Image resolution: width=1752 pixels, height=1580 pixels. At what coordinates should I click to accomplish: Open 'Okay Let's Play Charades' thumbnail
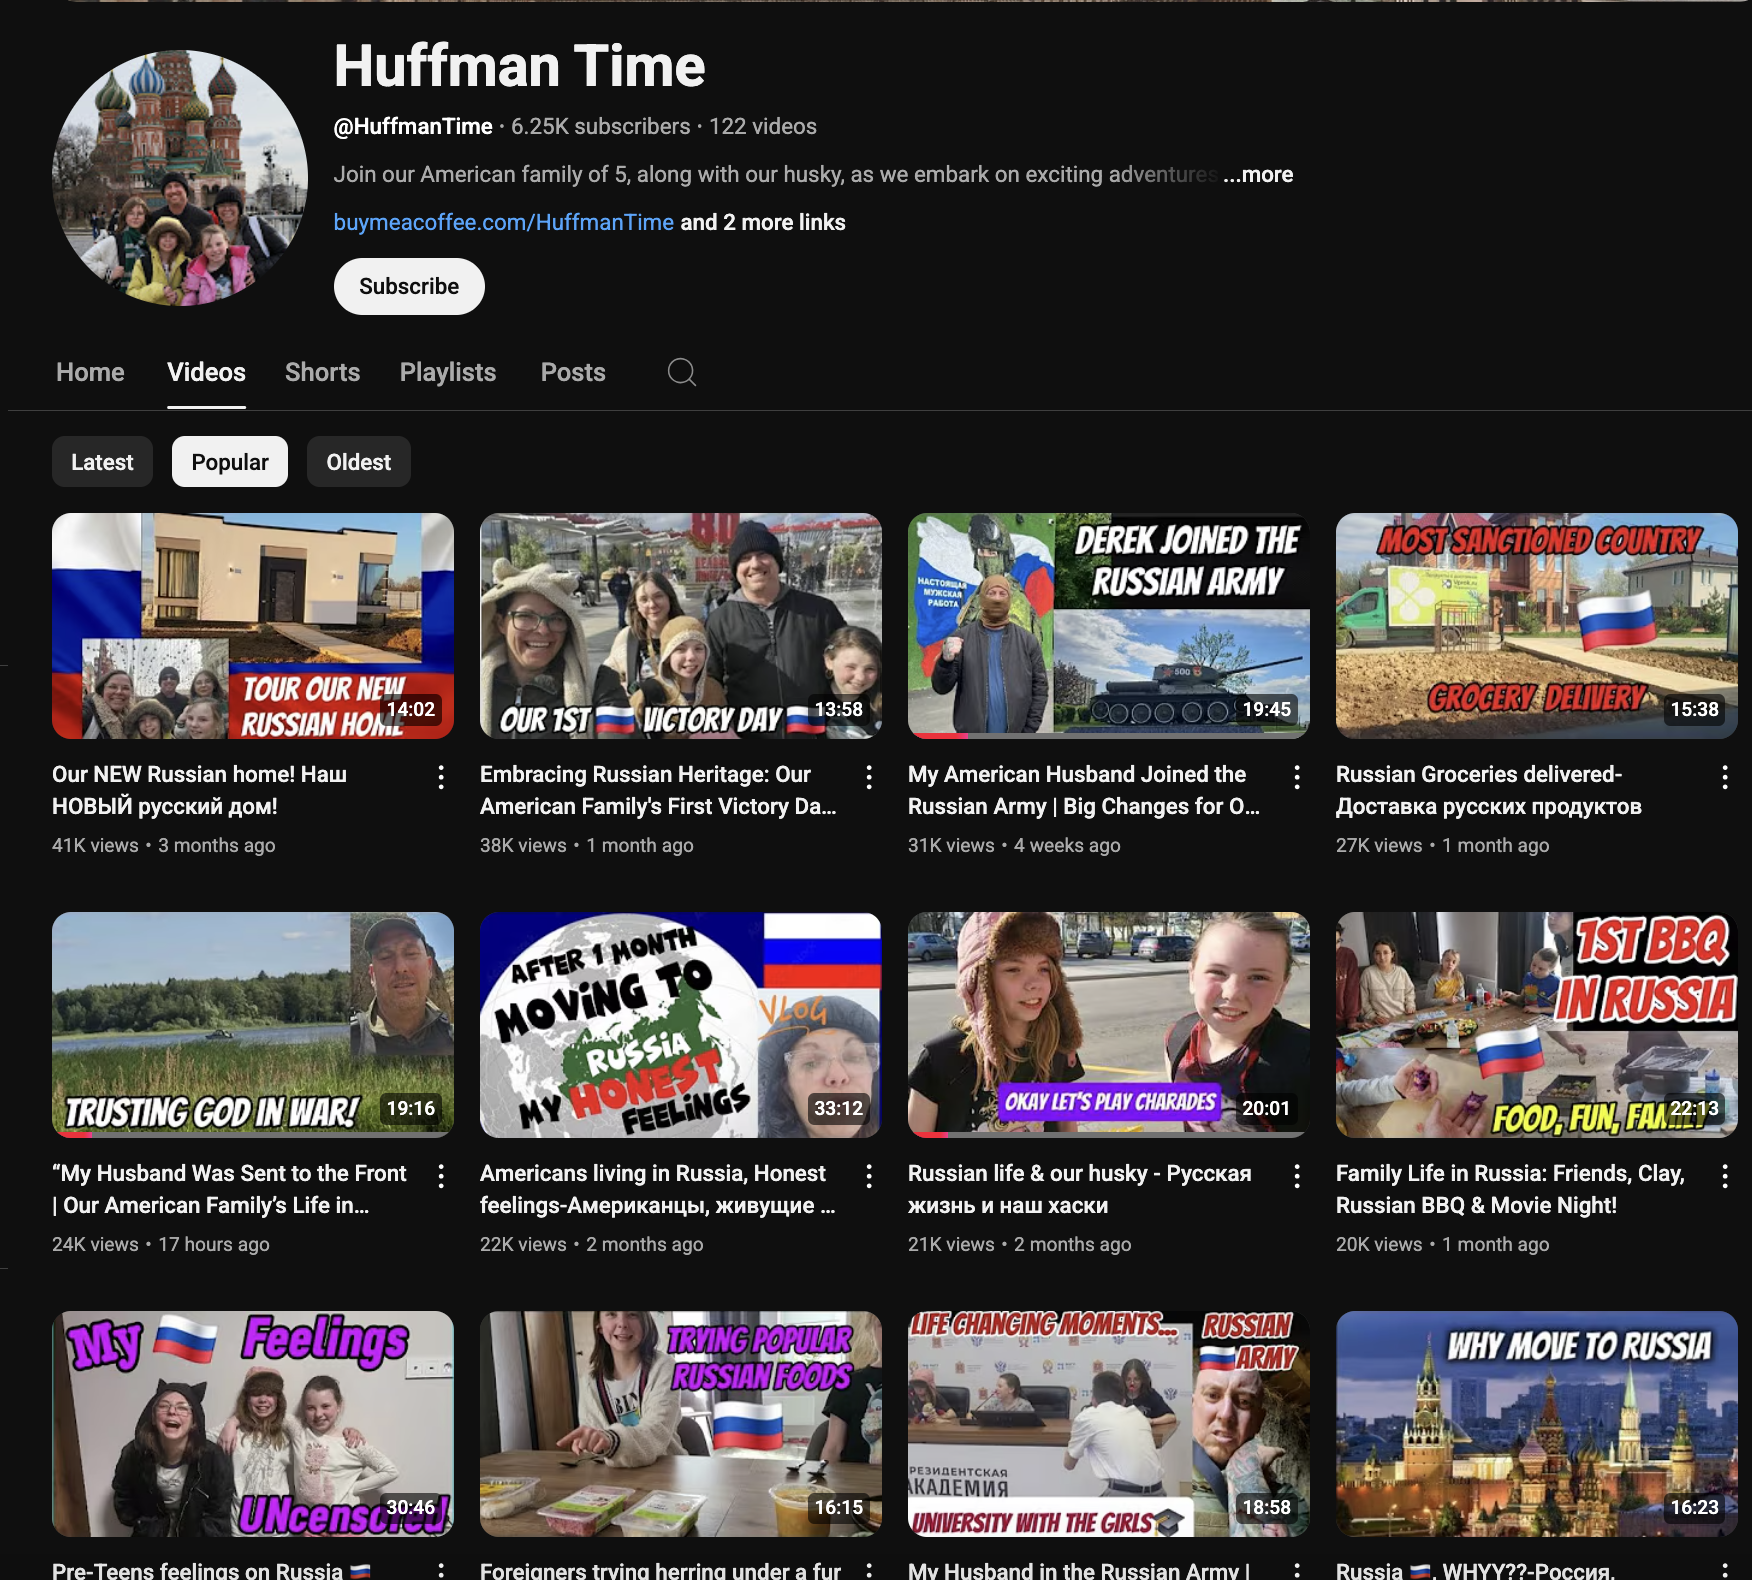coord(1109,1025)
